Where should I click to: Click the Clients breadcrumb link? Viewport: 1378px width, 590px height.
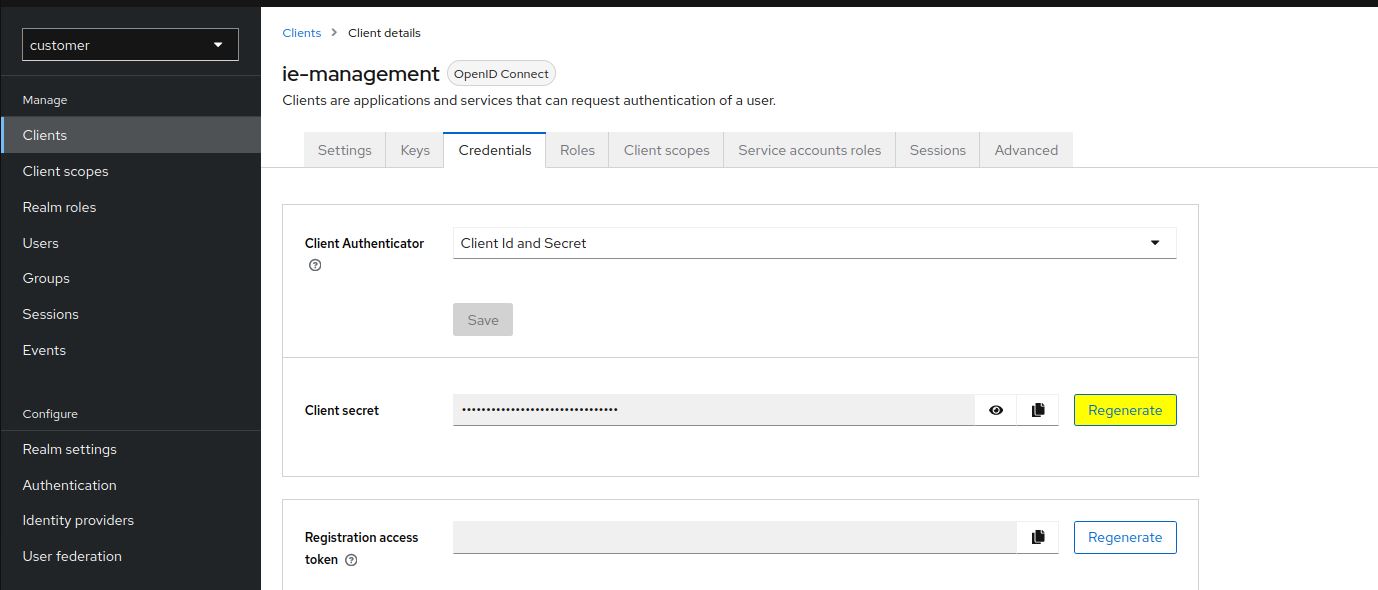click(302, 33)
